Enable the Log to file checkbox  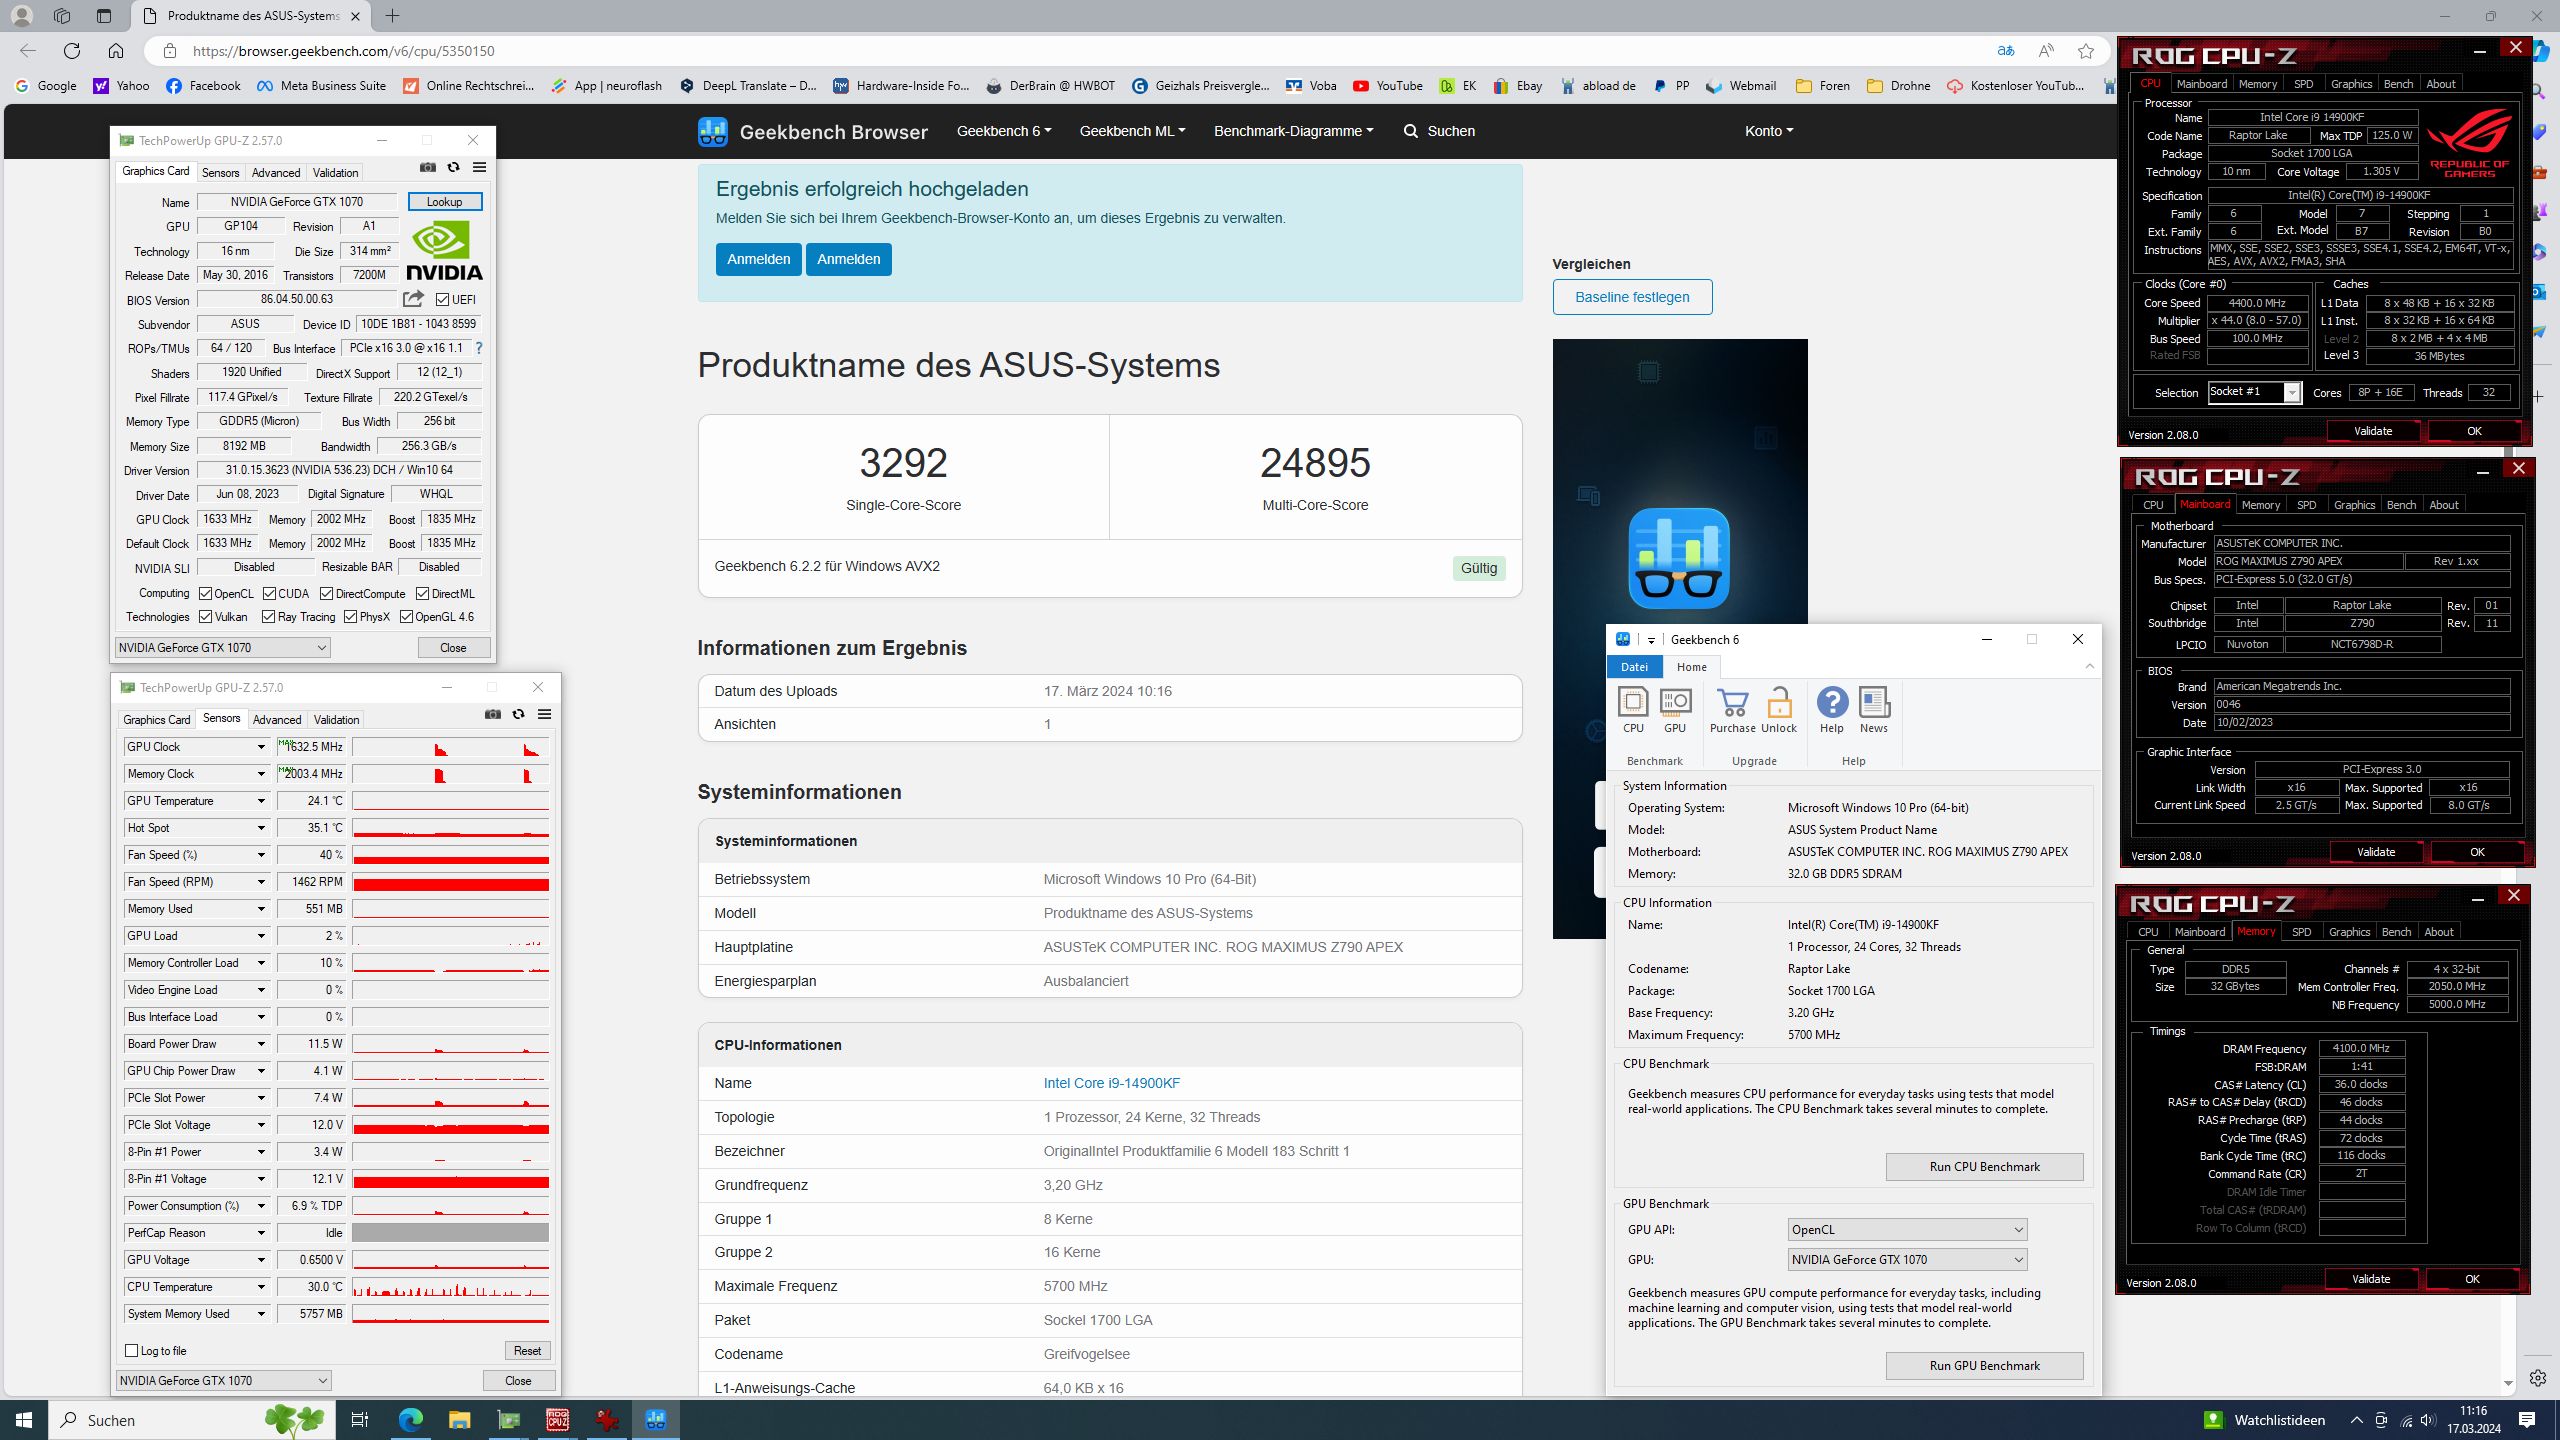(x=131, y=1350)
